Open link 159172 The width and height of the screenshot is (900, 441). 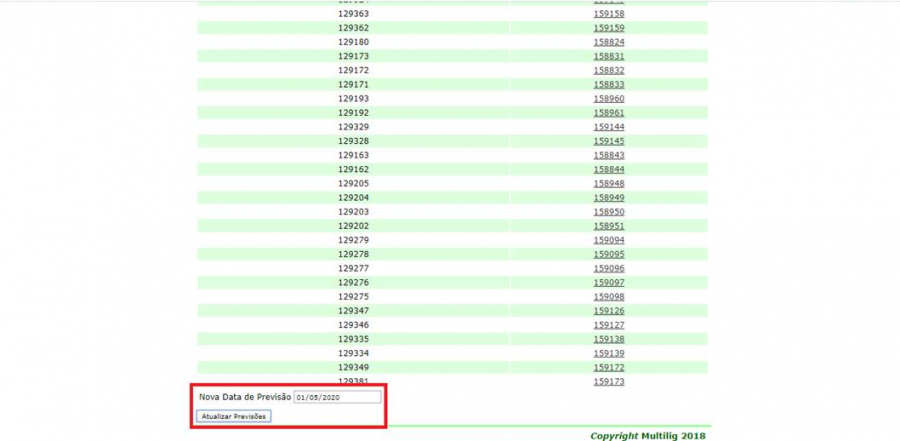(608, 367)
